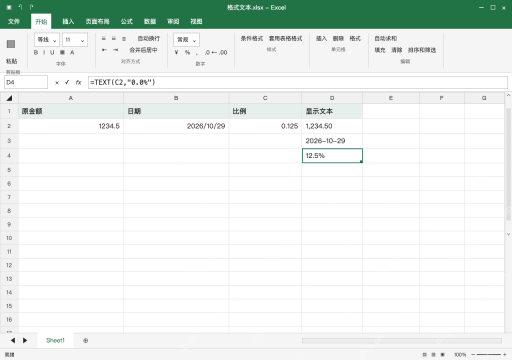
Task: Open the font name dropdown (等线)
Action: point(47,40)
